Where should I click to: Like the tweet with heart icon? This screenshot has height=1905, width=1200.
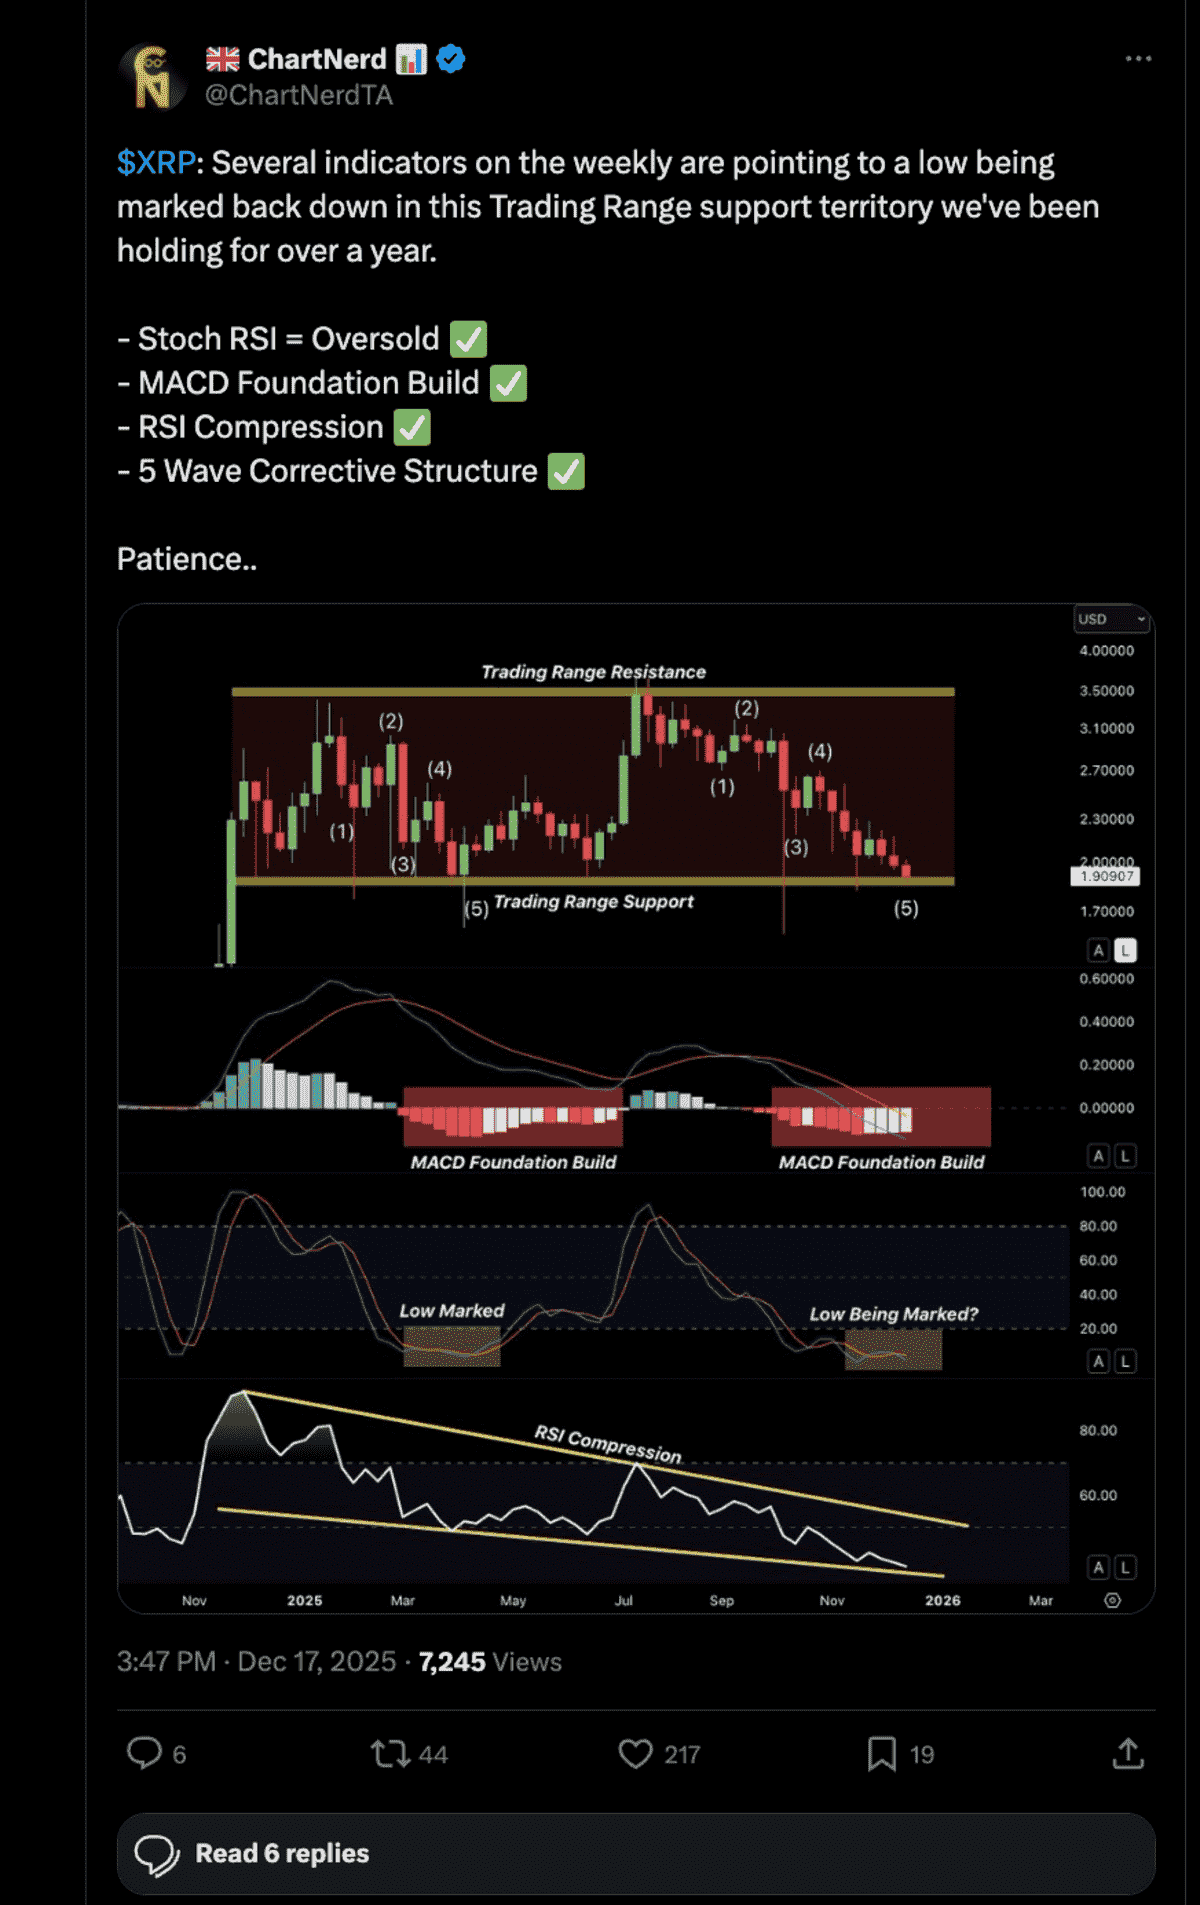pyautogui.click(x=635, y=1753)
